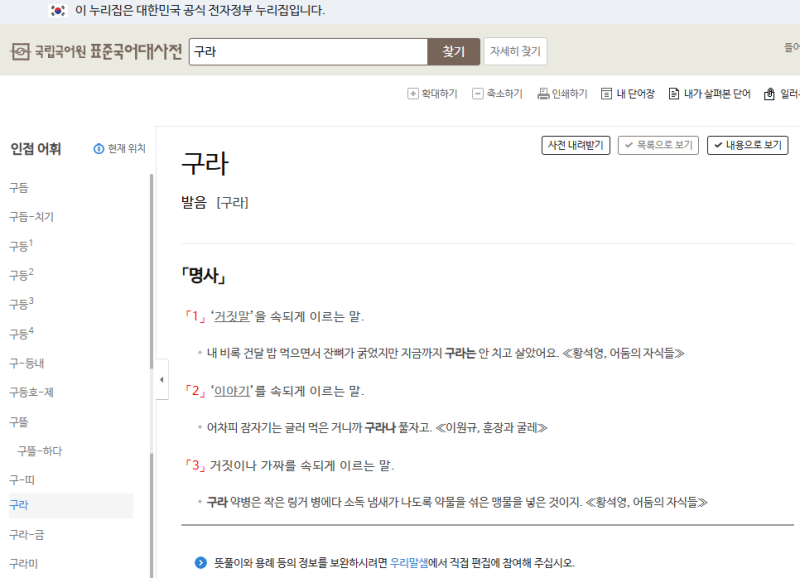This screenshot has width=800, height=578.
Task: Select 구라미 in adjacent words
Action: pos(23,564)
